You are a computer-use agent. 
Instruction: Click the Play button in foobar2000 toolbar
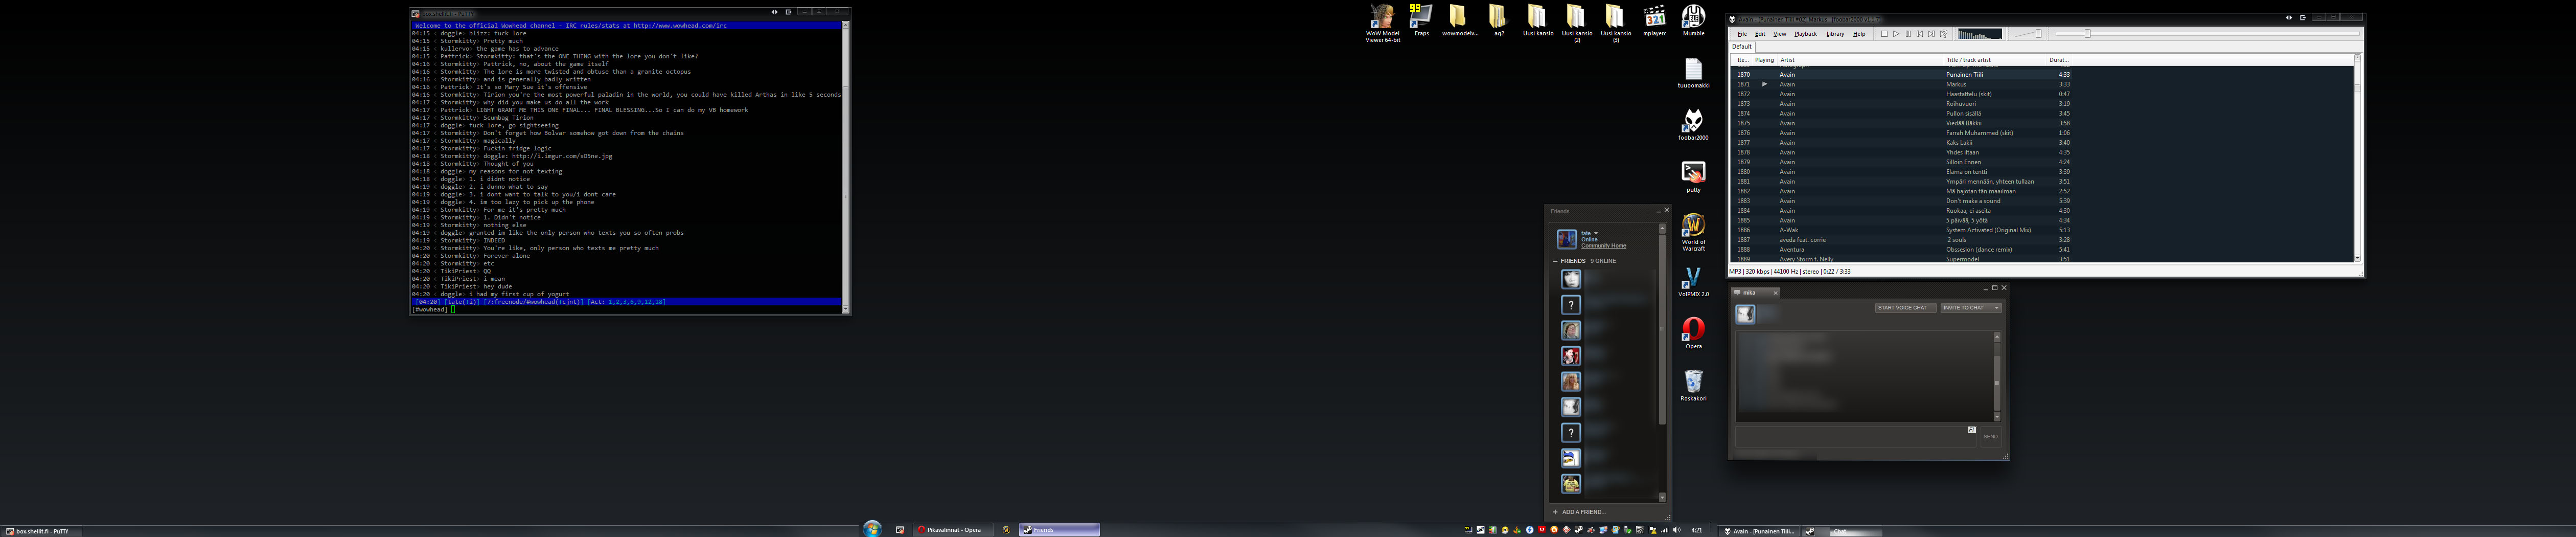[x=1895, y=34]
